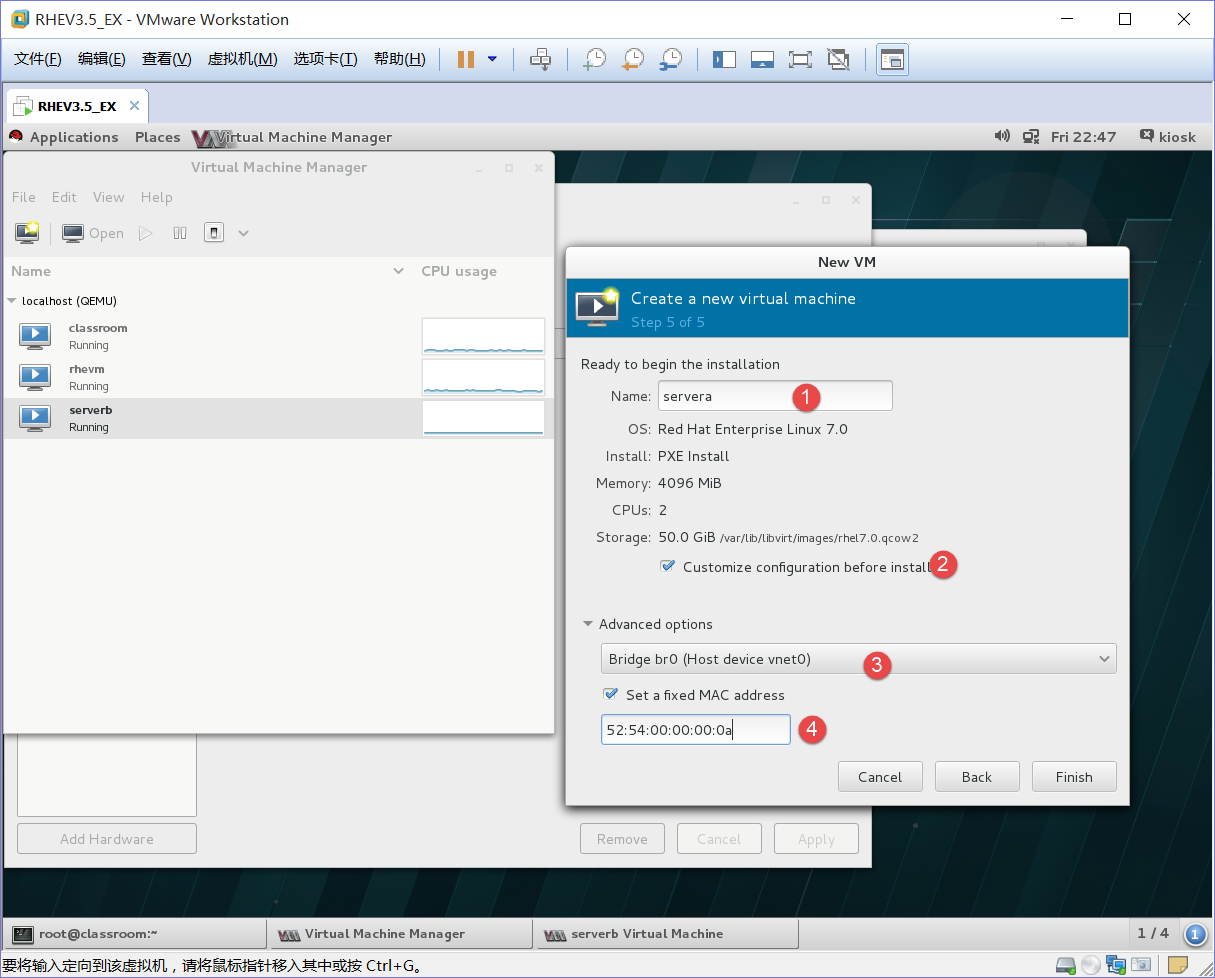The image size is (1215, 978).
Task: Open the 文件(F) menu
Action: (38, 59)
